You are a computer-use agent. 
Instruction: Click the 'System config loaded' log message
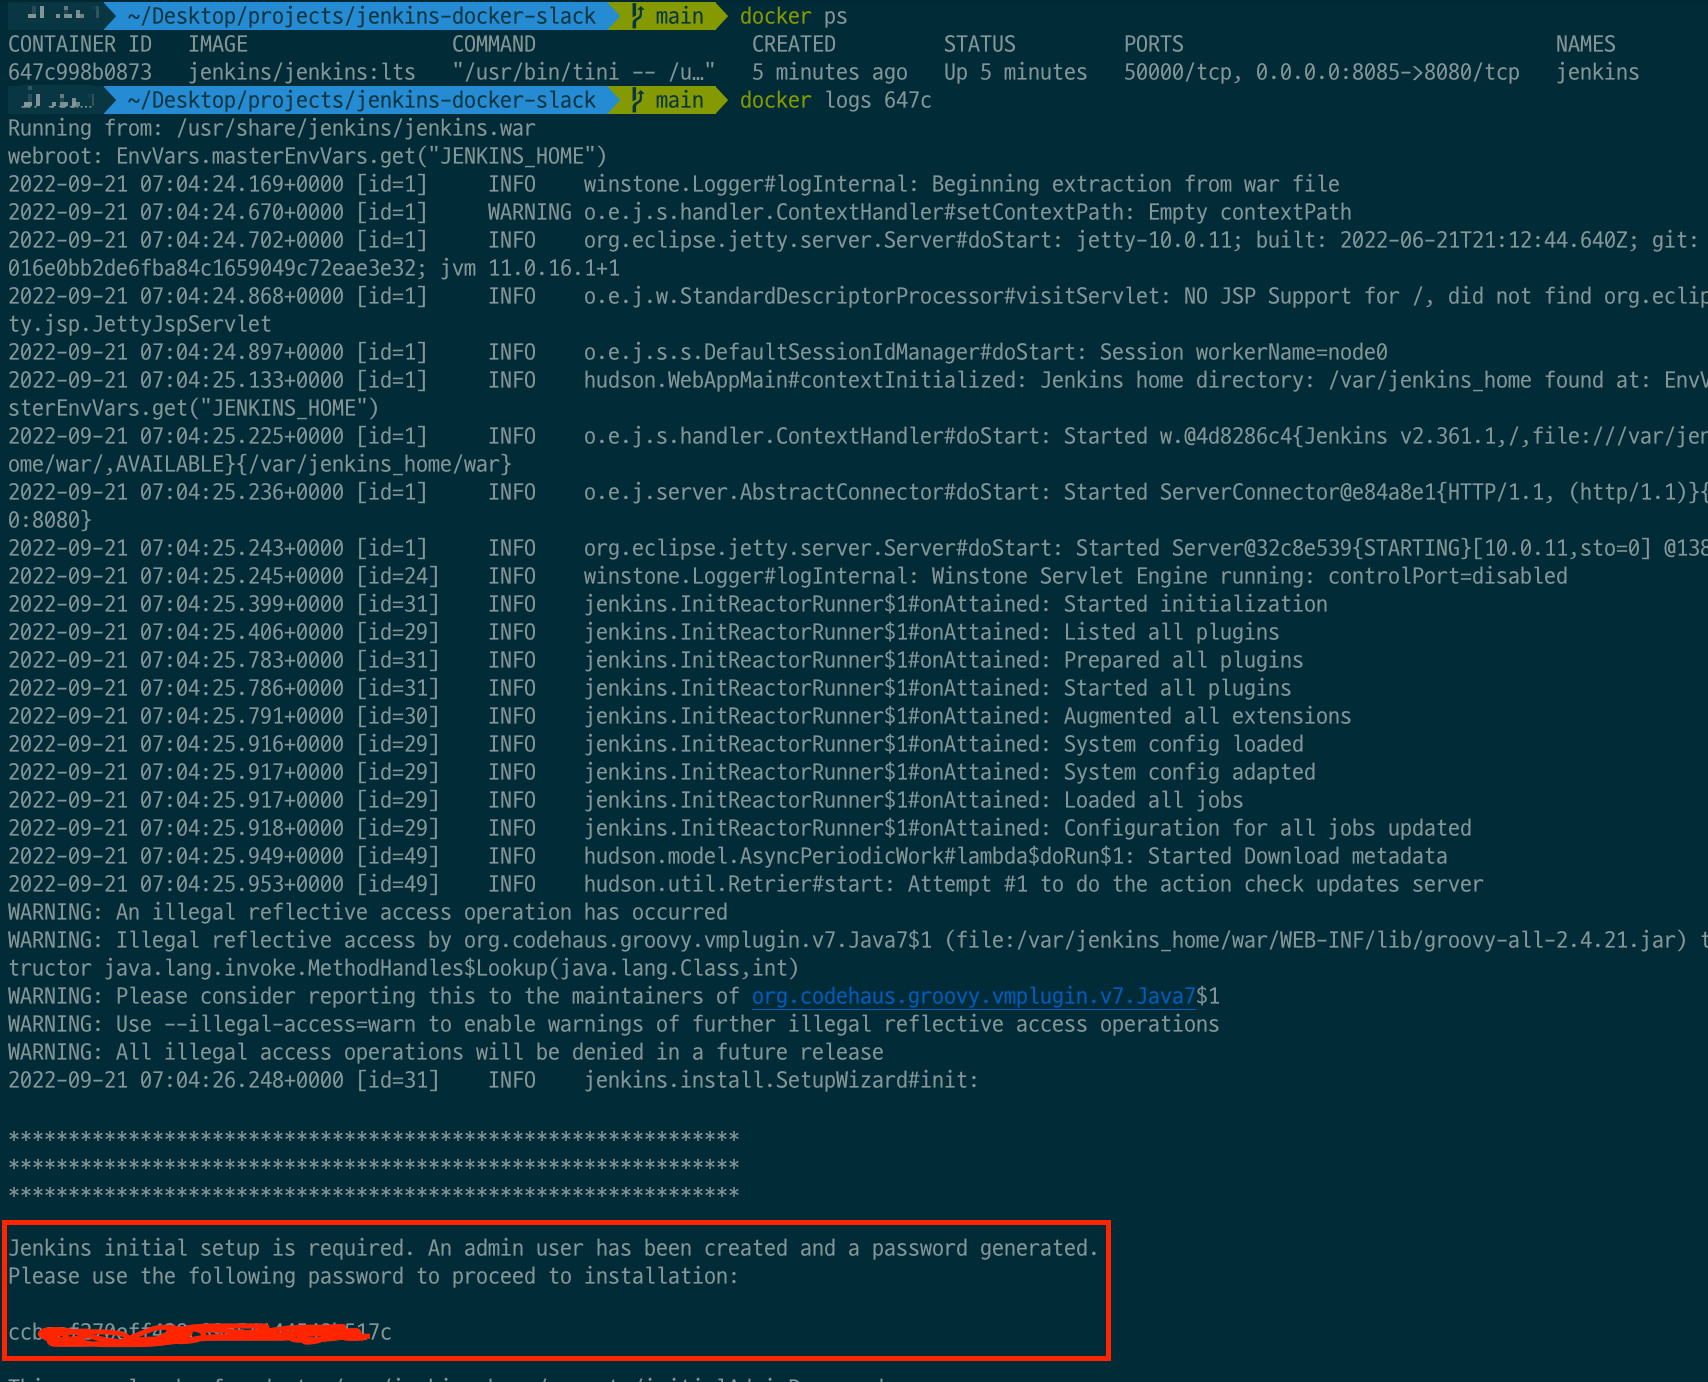1184,744
